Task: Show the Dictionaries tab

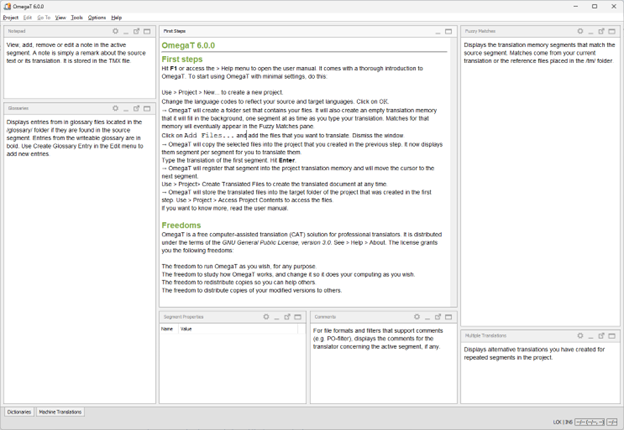Action: (x=19, y=412)
